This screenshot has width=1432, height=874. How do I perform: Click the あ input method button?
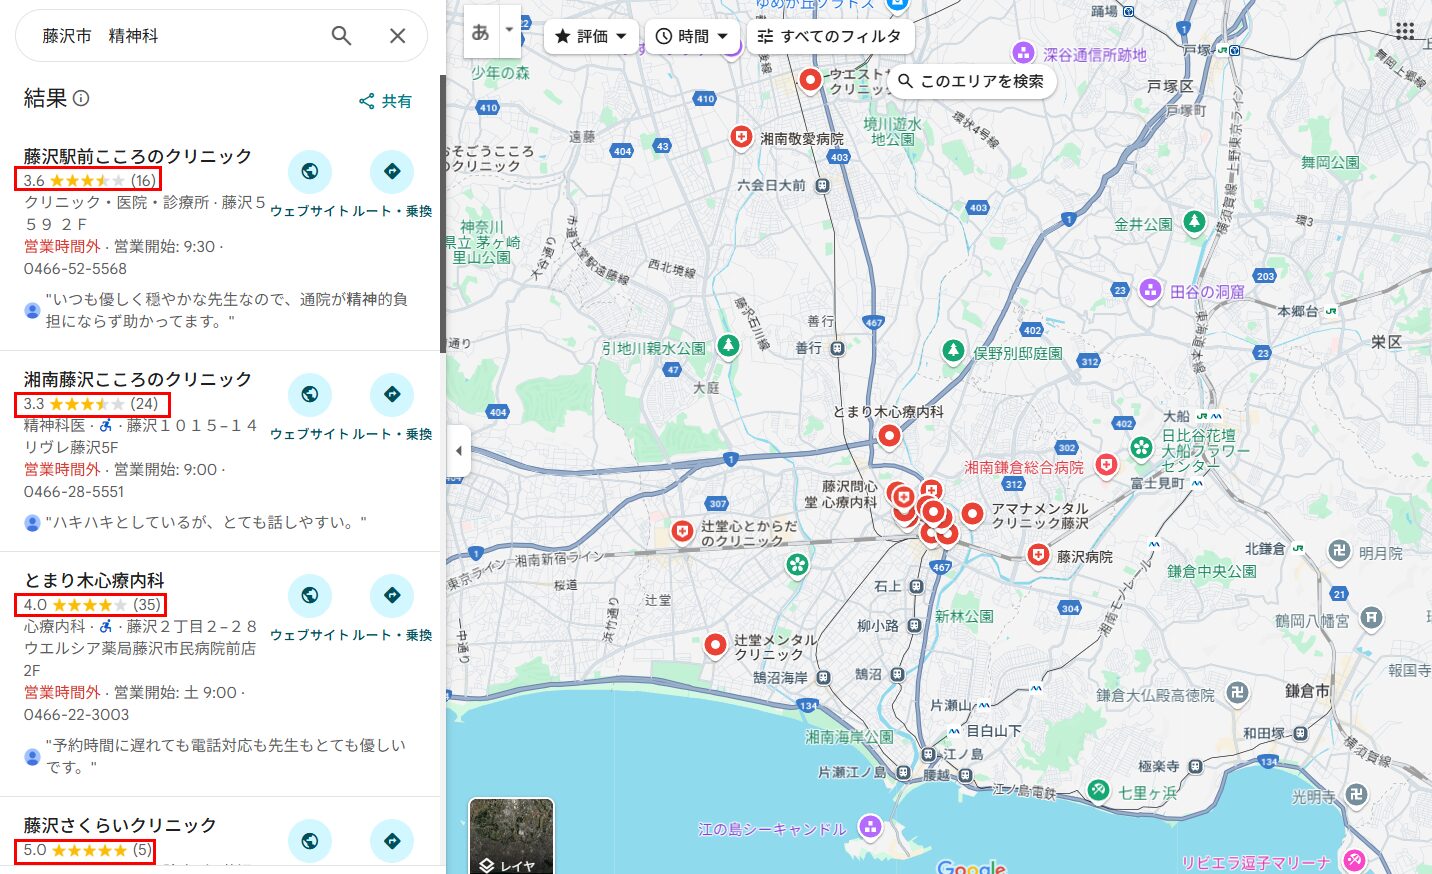481,32
